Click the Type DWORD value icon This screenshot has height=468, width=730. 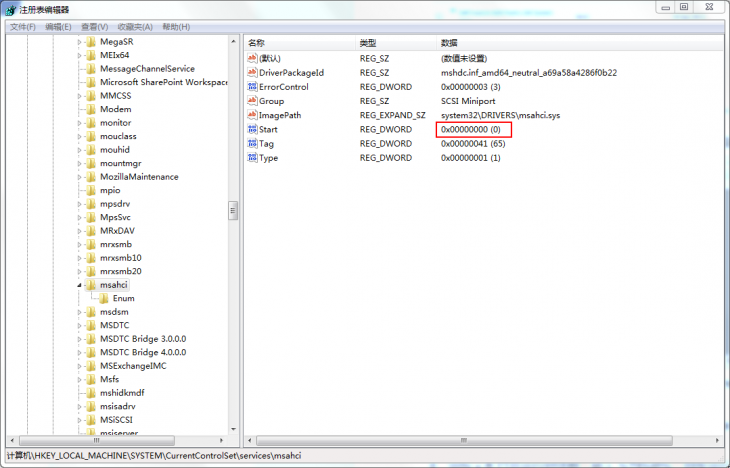click(x=252, y=158)
